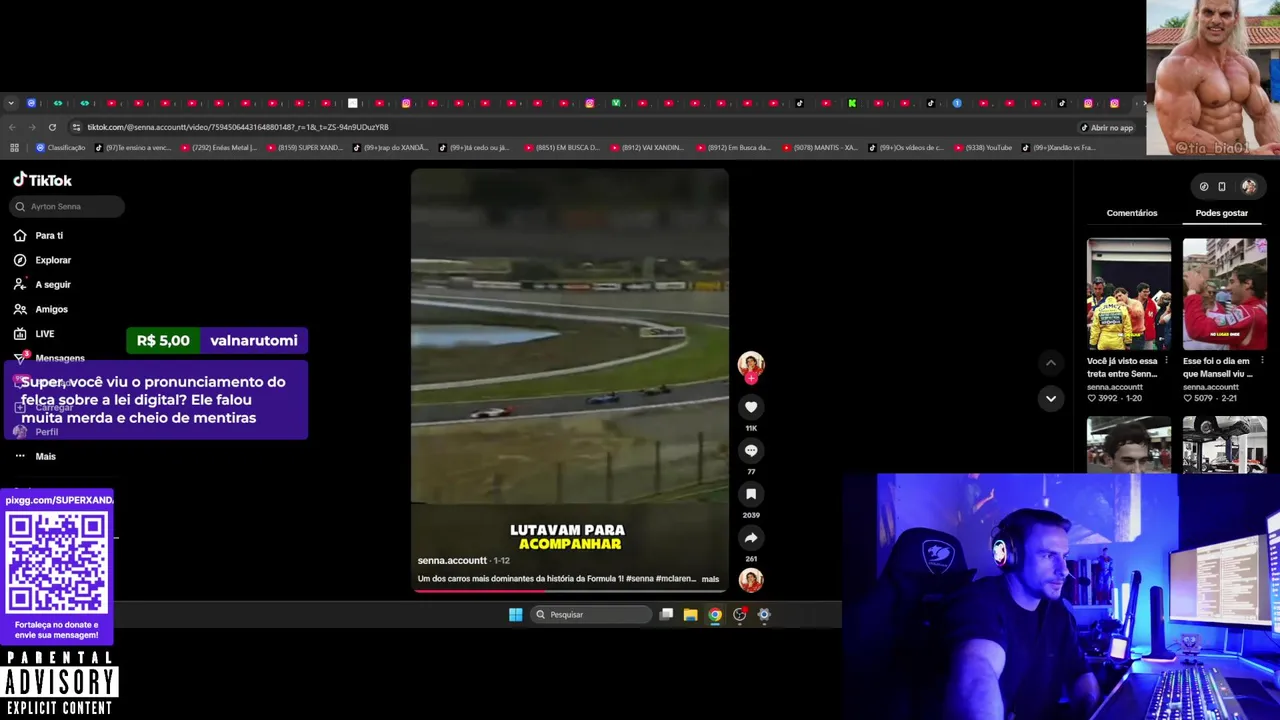Go forward with the browser forward arrow

pos(32,128)
